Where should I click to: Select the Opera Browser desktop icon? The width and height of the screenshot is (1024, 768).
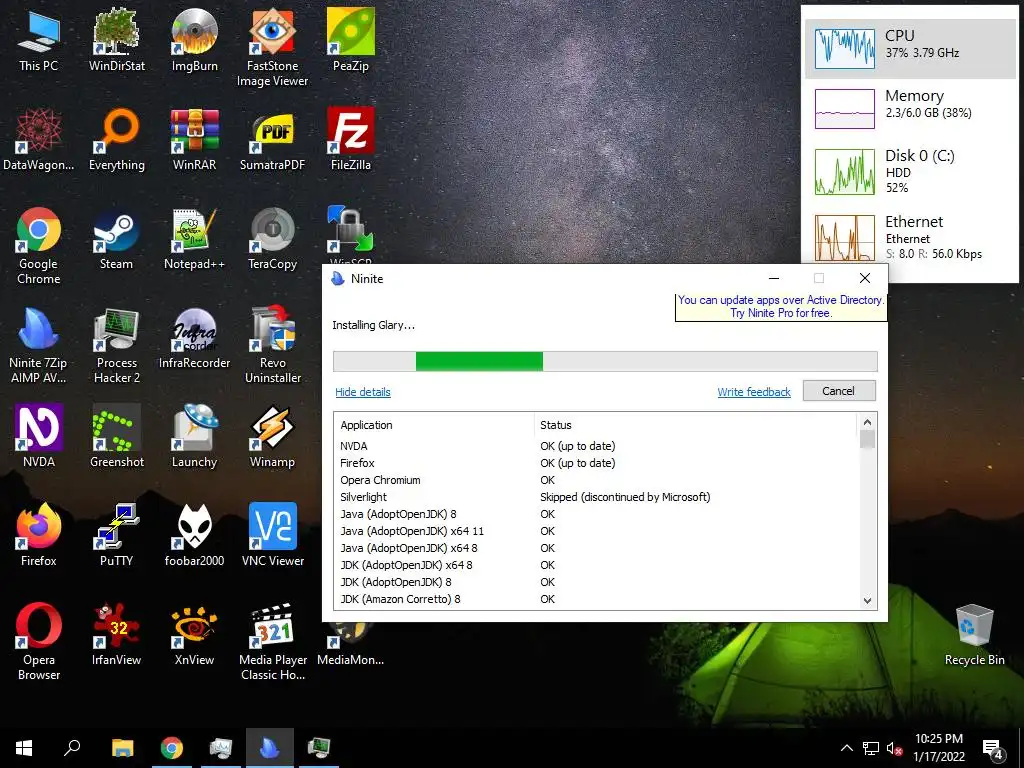39,641
